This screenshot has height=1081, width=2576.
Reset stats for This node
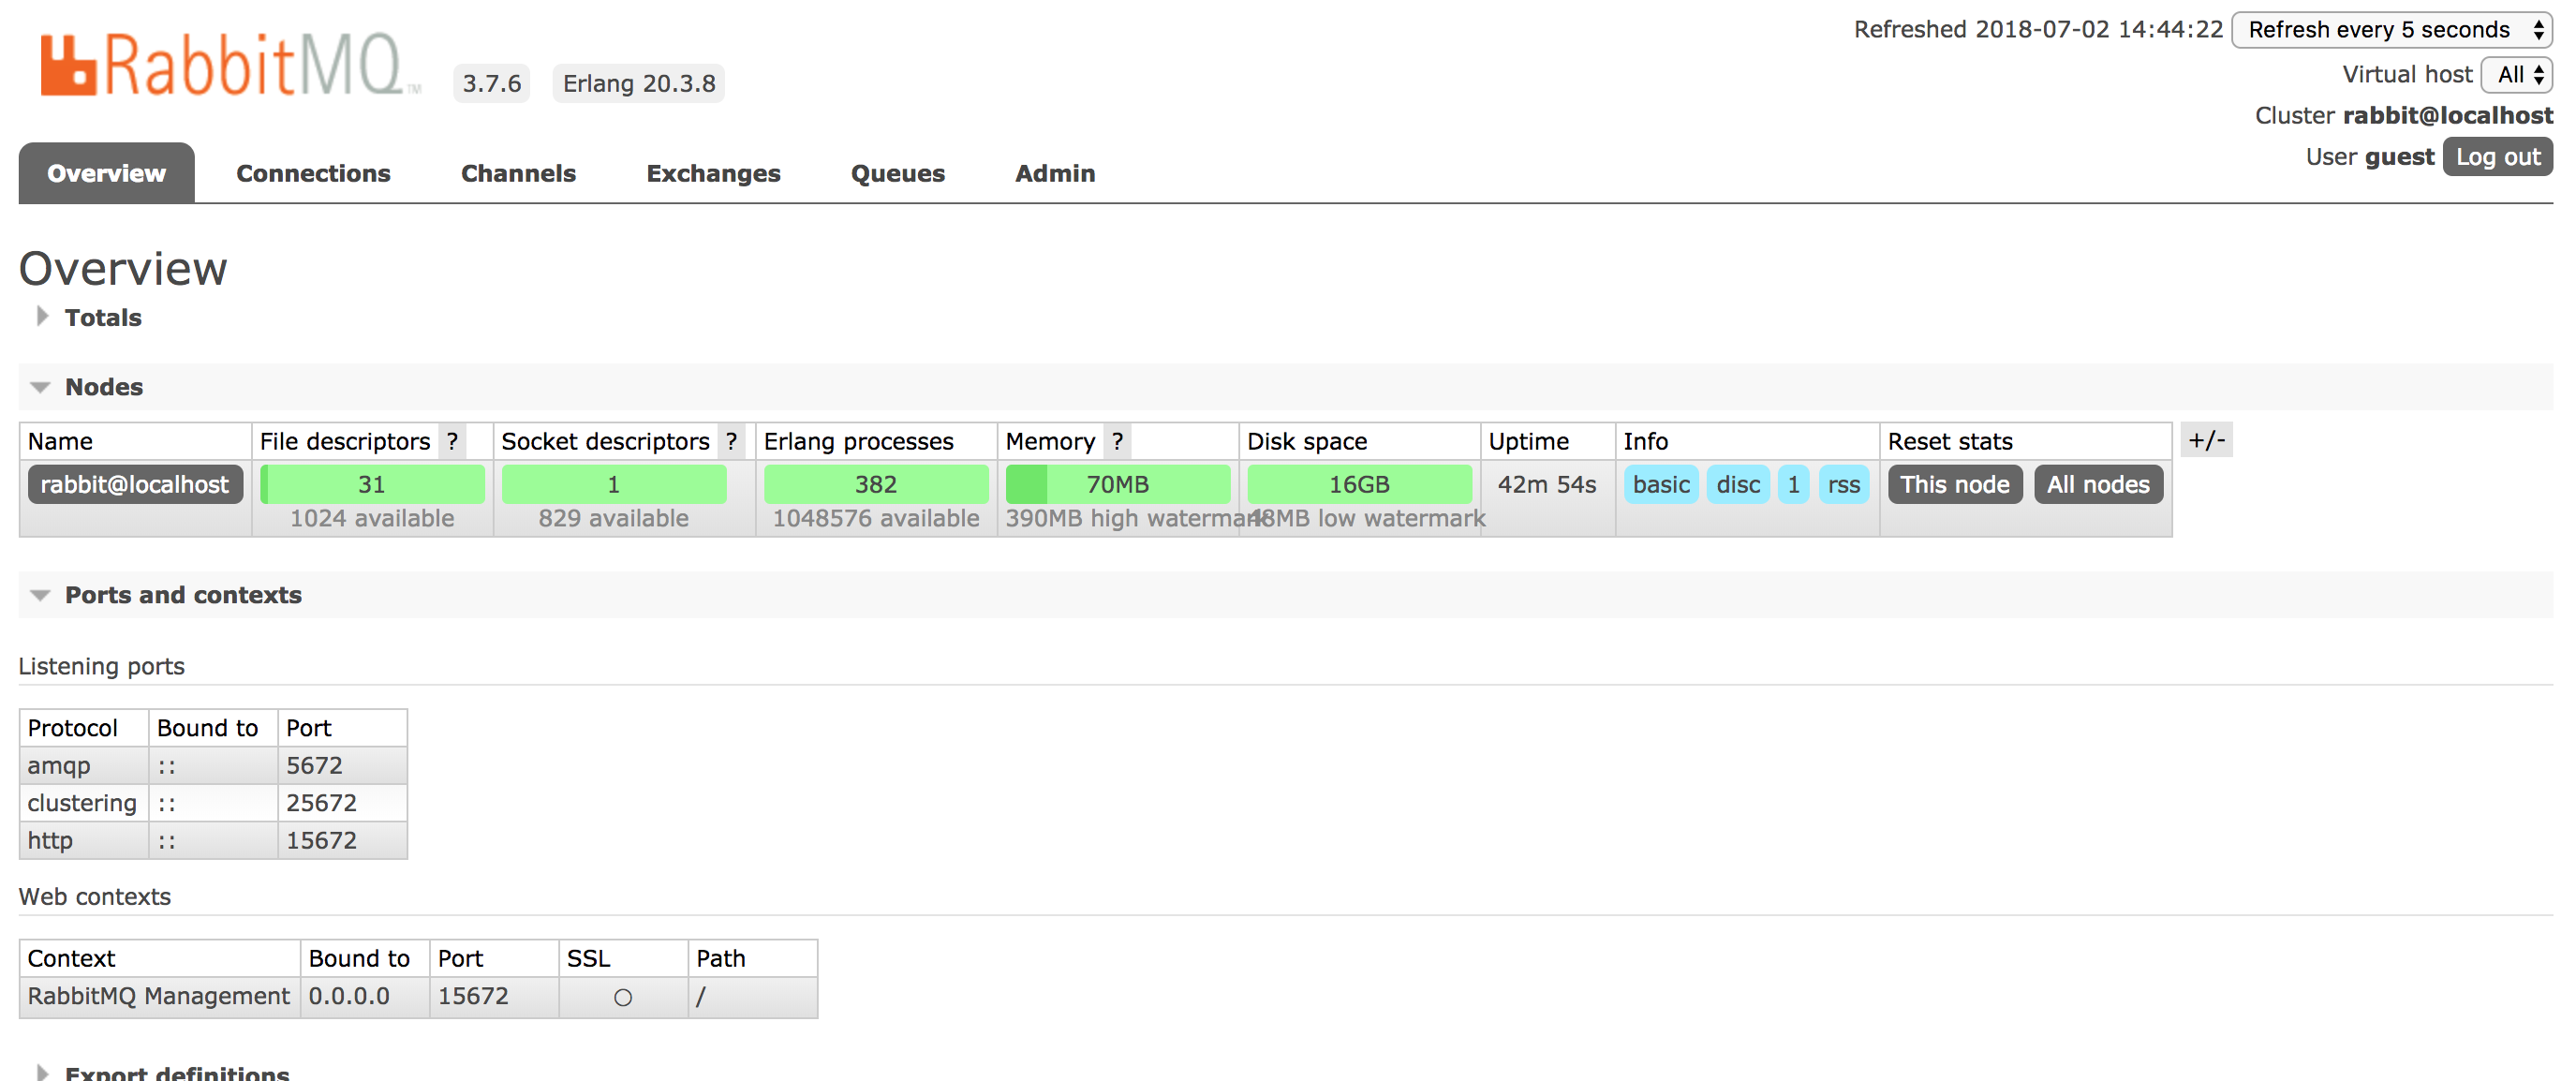(1954, 484)
